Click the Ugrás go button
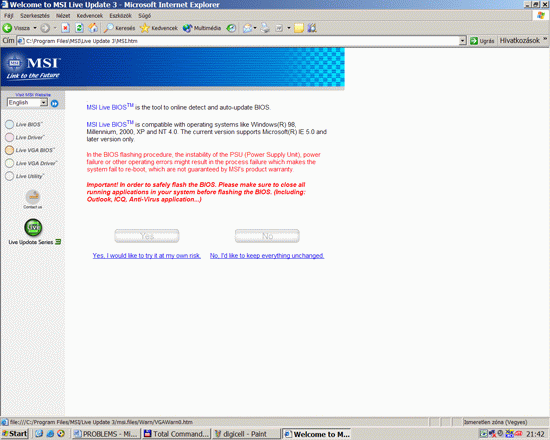The width and height of the screenshot is (550, 440). click(x=482, y=41)
